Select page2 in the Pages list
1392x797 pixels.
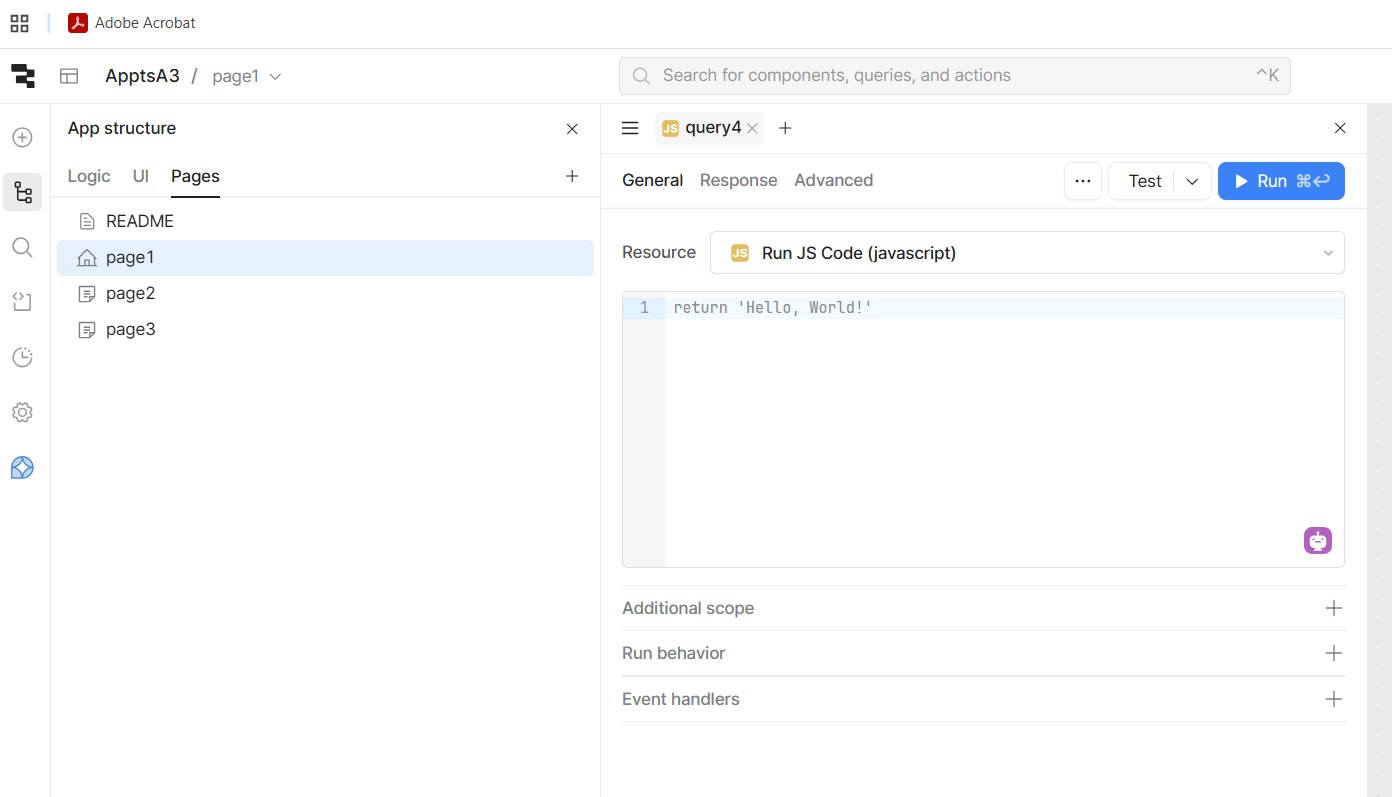pos(130,293)
